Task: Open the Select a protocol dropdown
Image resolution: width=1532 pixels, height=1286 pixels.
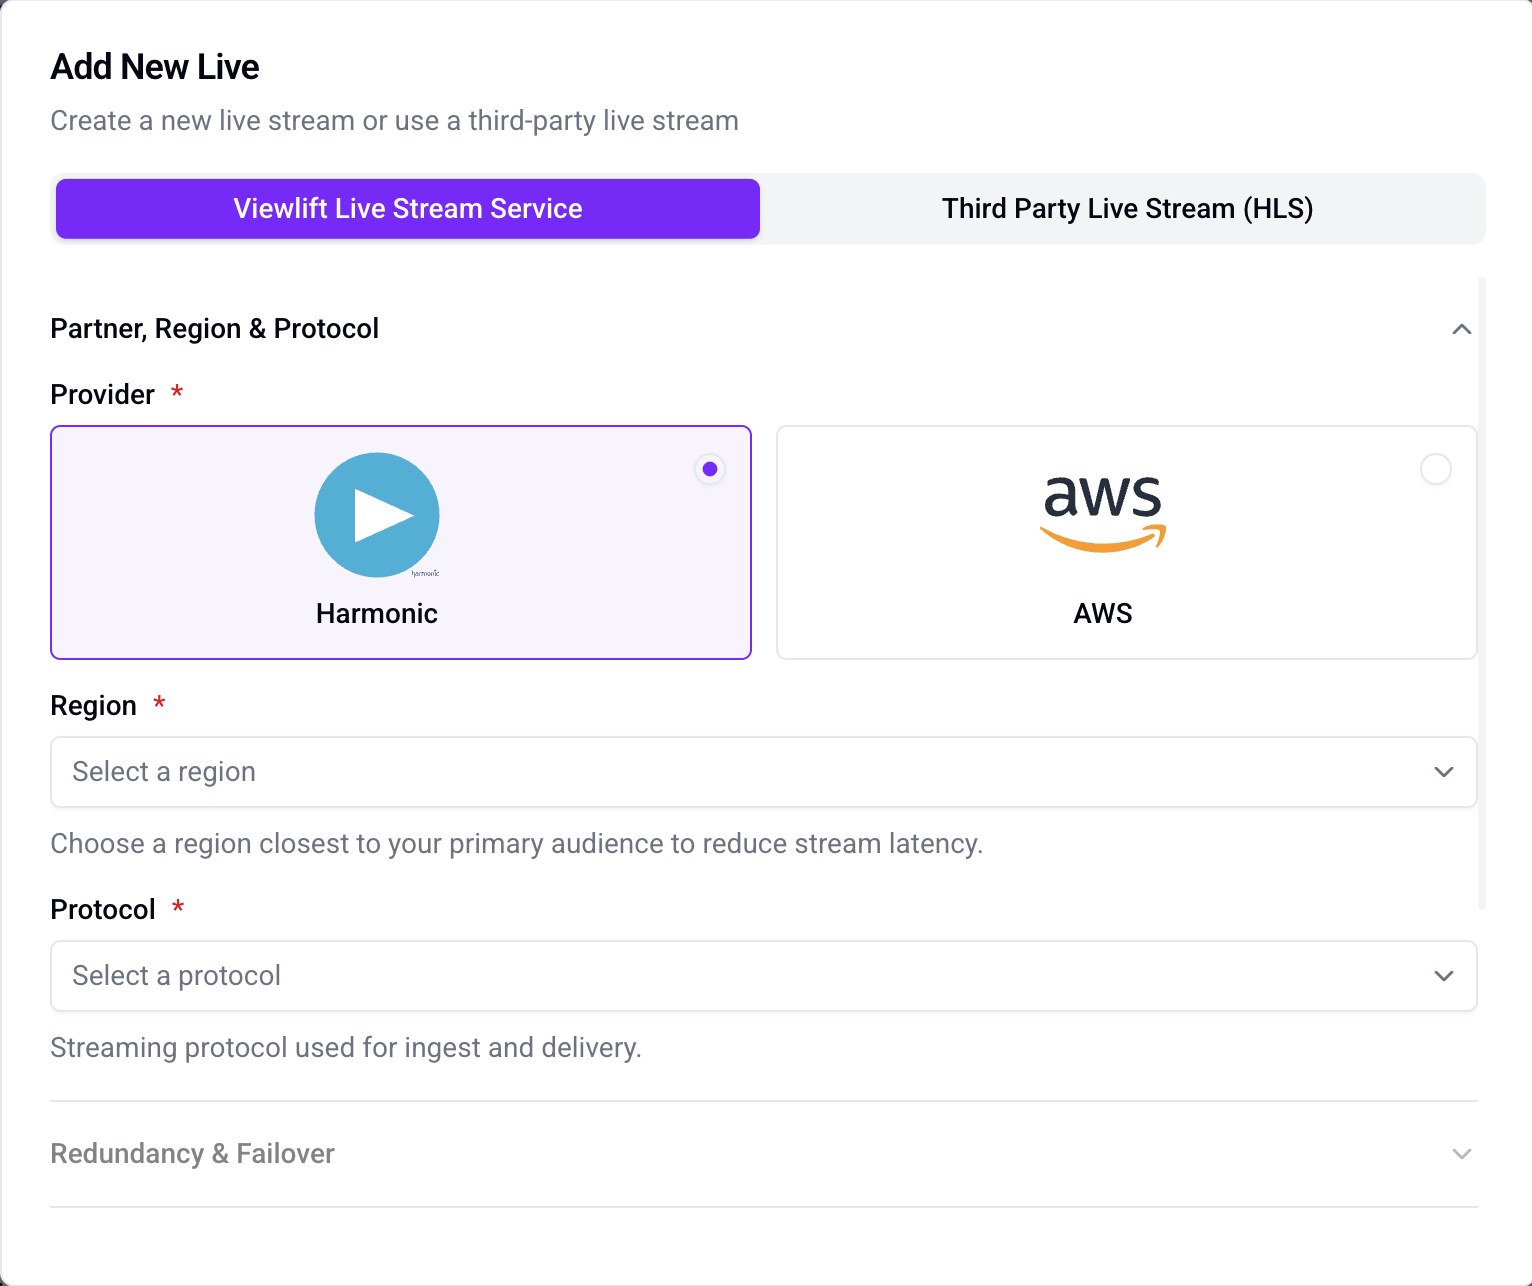Action: 764,976
